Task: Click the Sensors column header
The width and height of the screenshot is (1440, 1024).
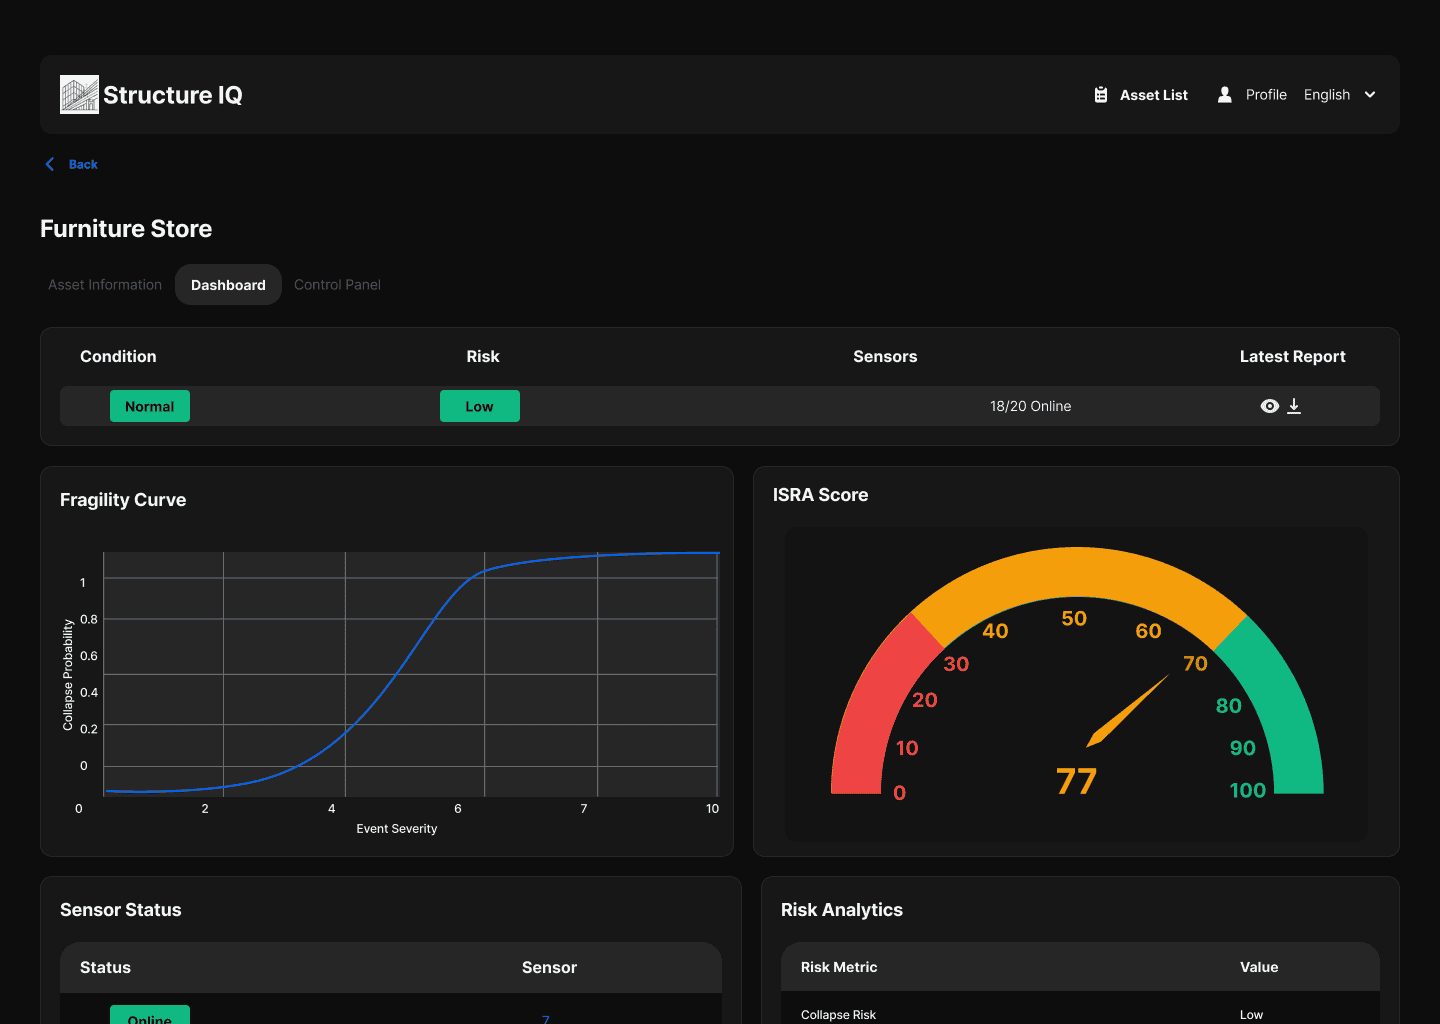Action: [x=885, y=357]
